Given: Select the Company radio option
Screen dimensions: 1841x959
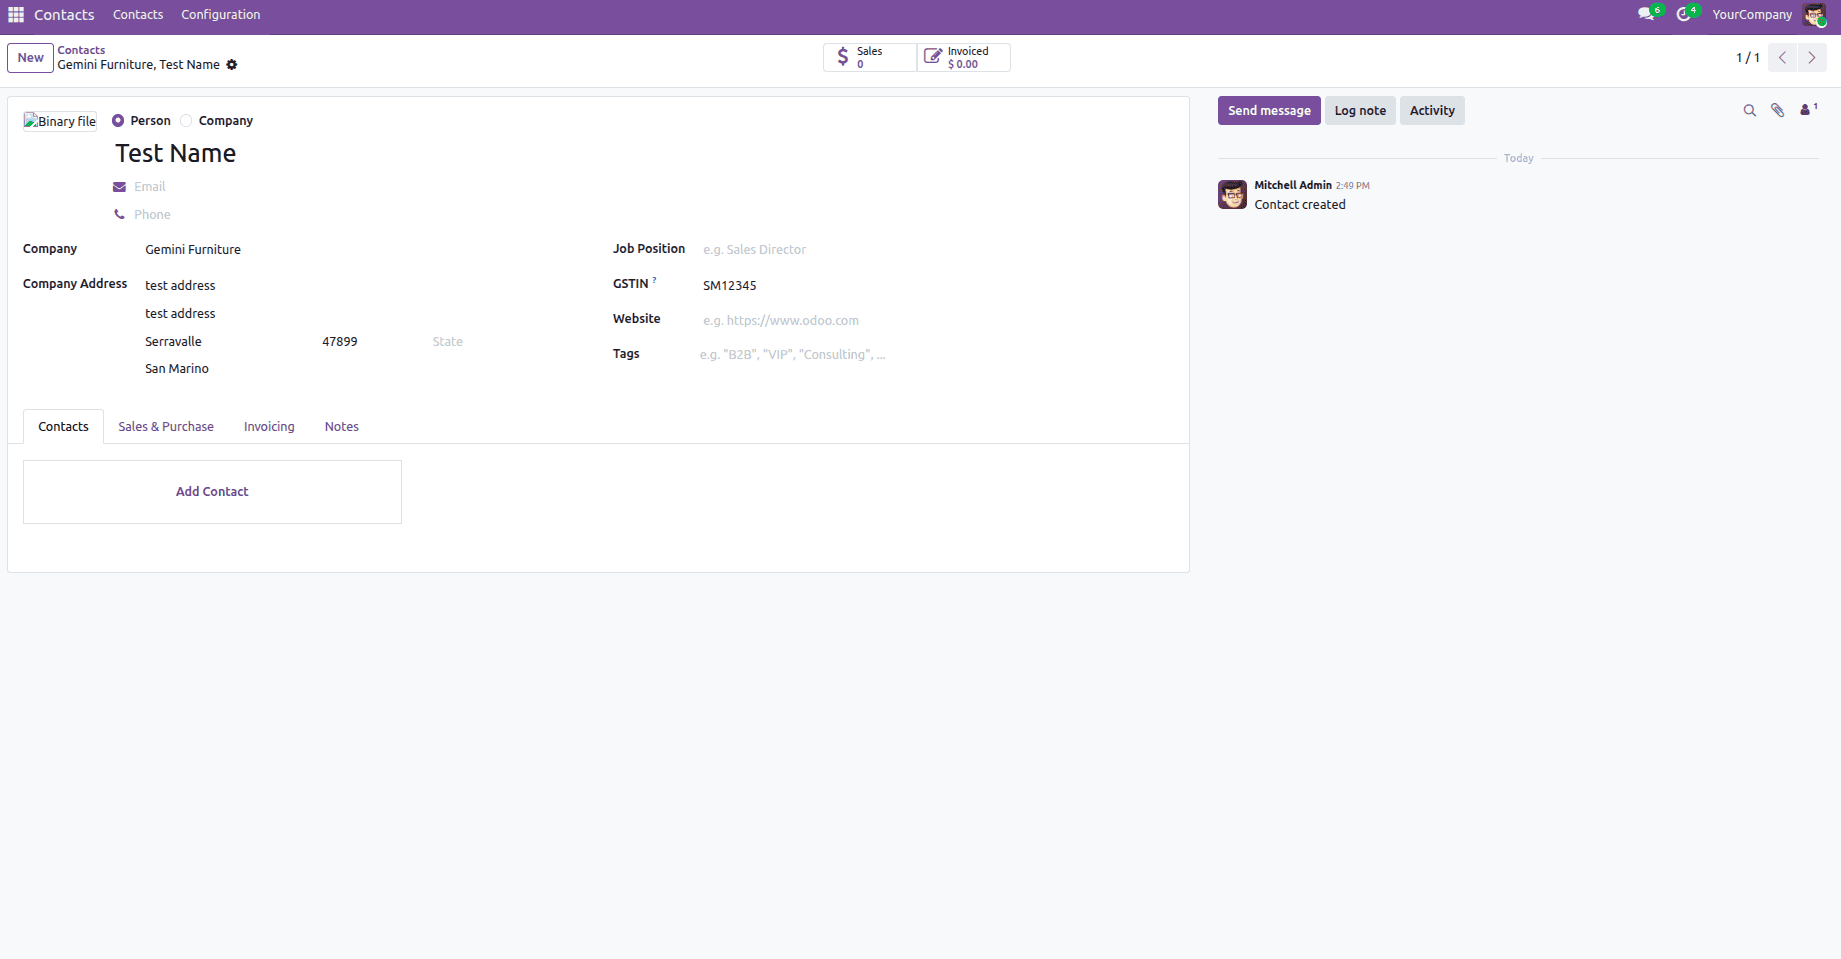Looking at the screenshot, I should (x=186, y=121).
